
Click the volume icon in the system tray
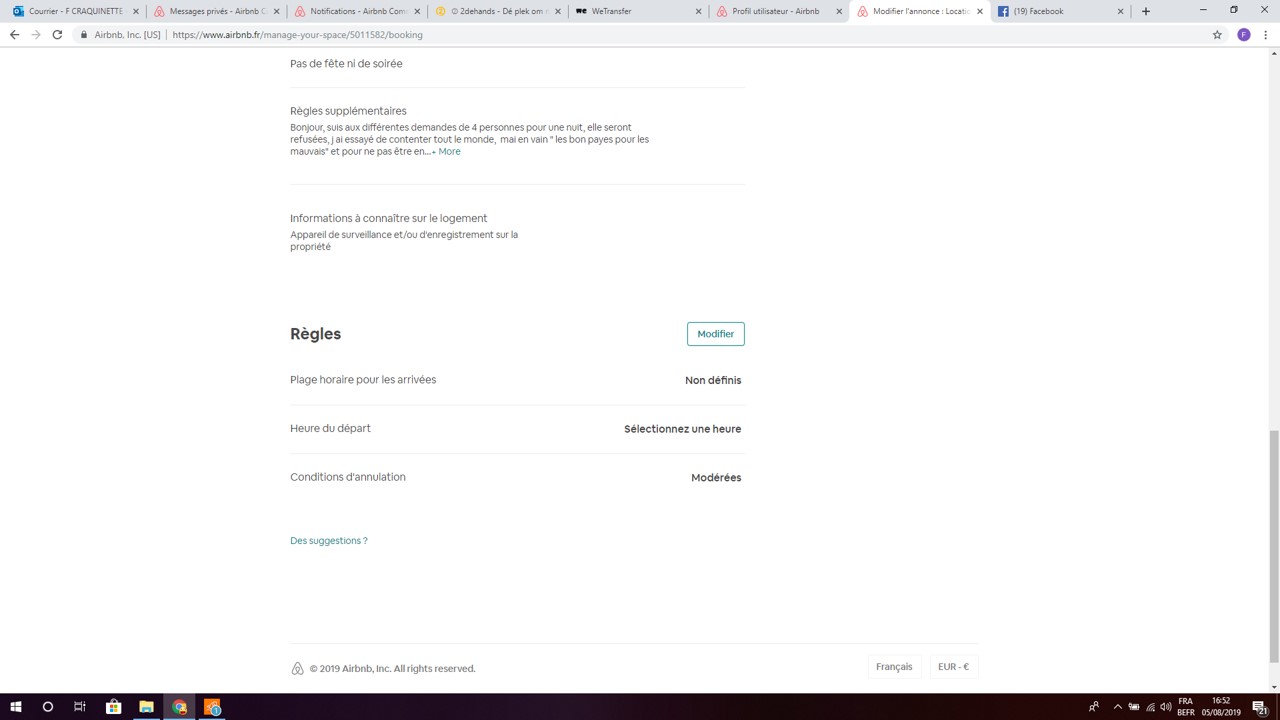click(x=1165, y=707)
